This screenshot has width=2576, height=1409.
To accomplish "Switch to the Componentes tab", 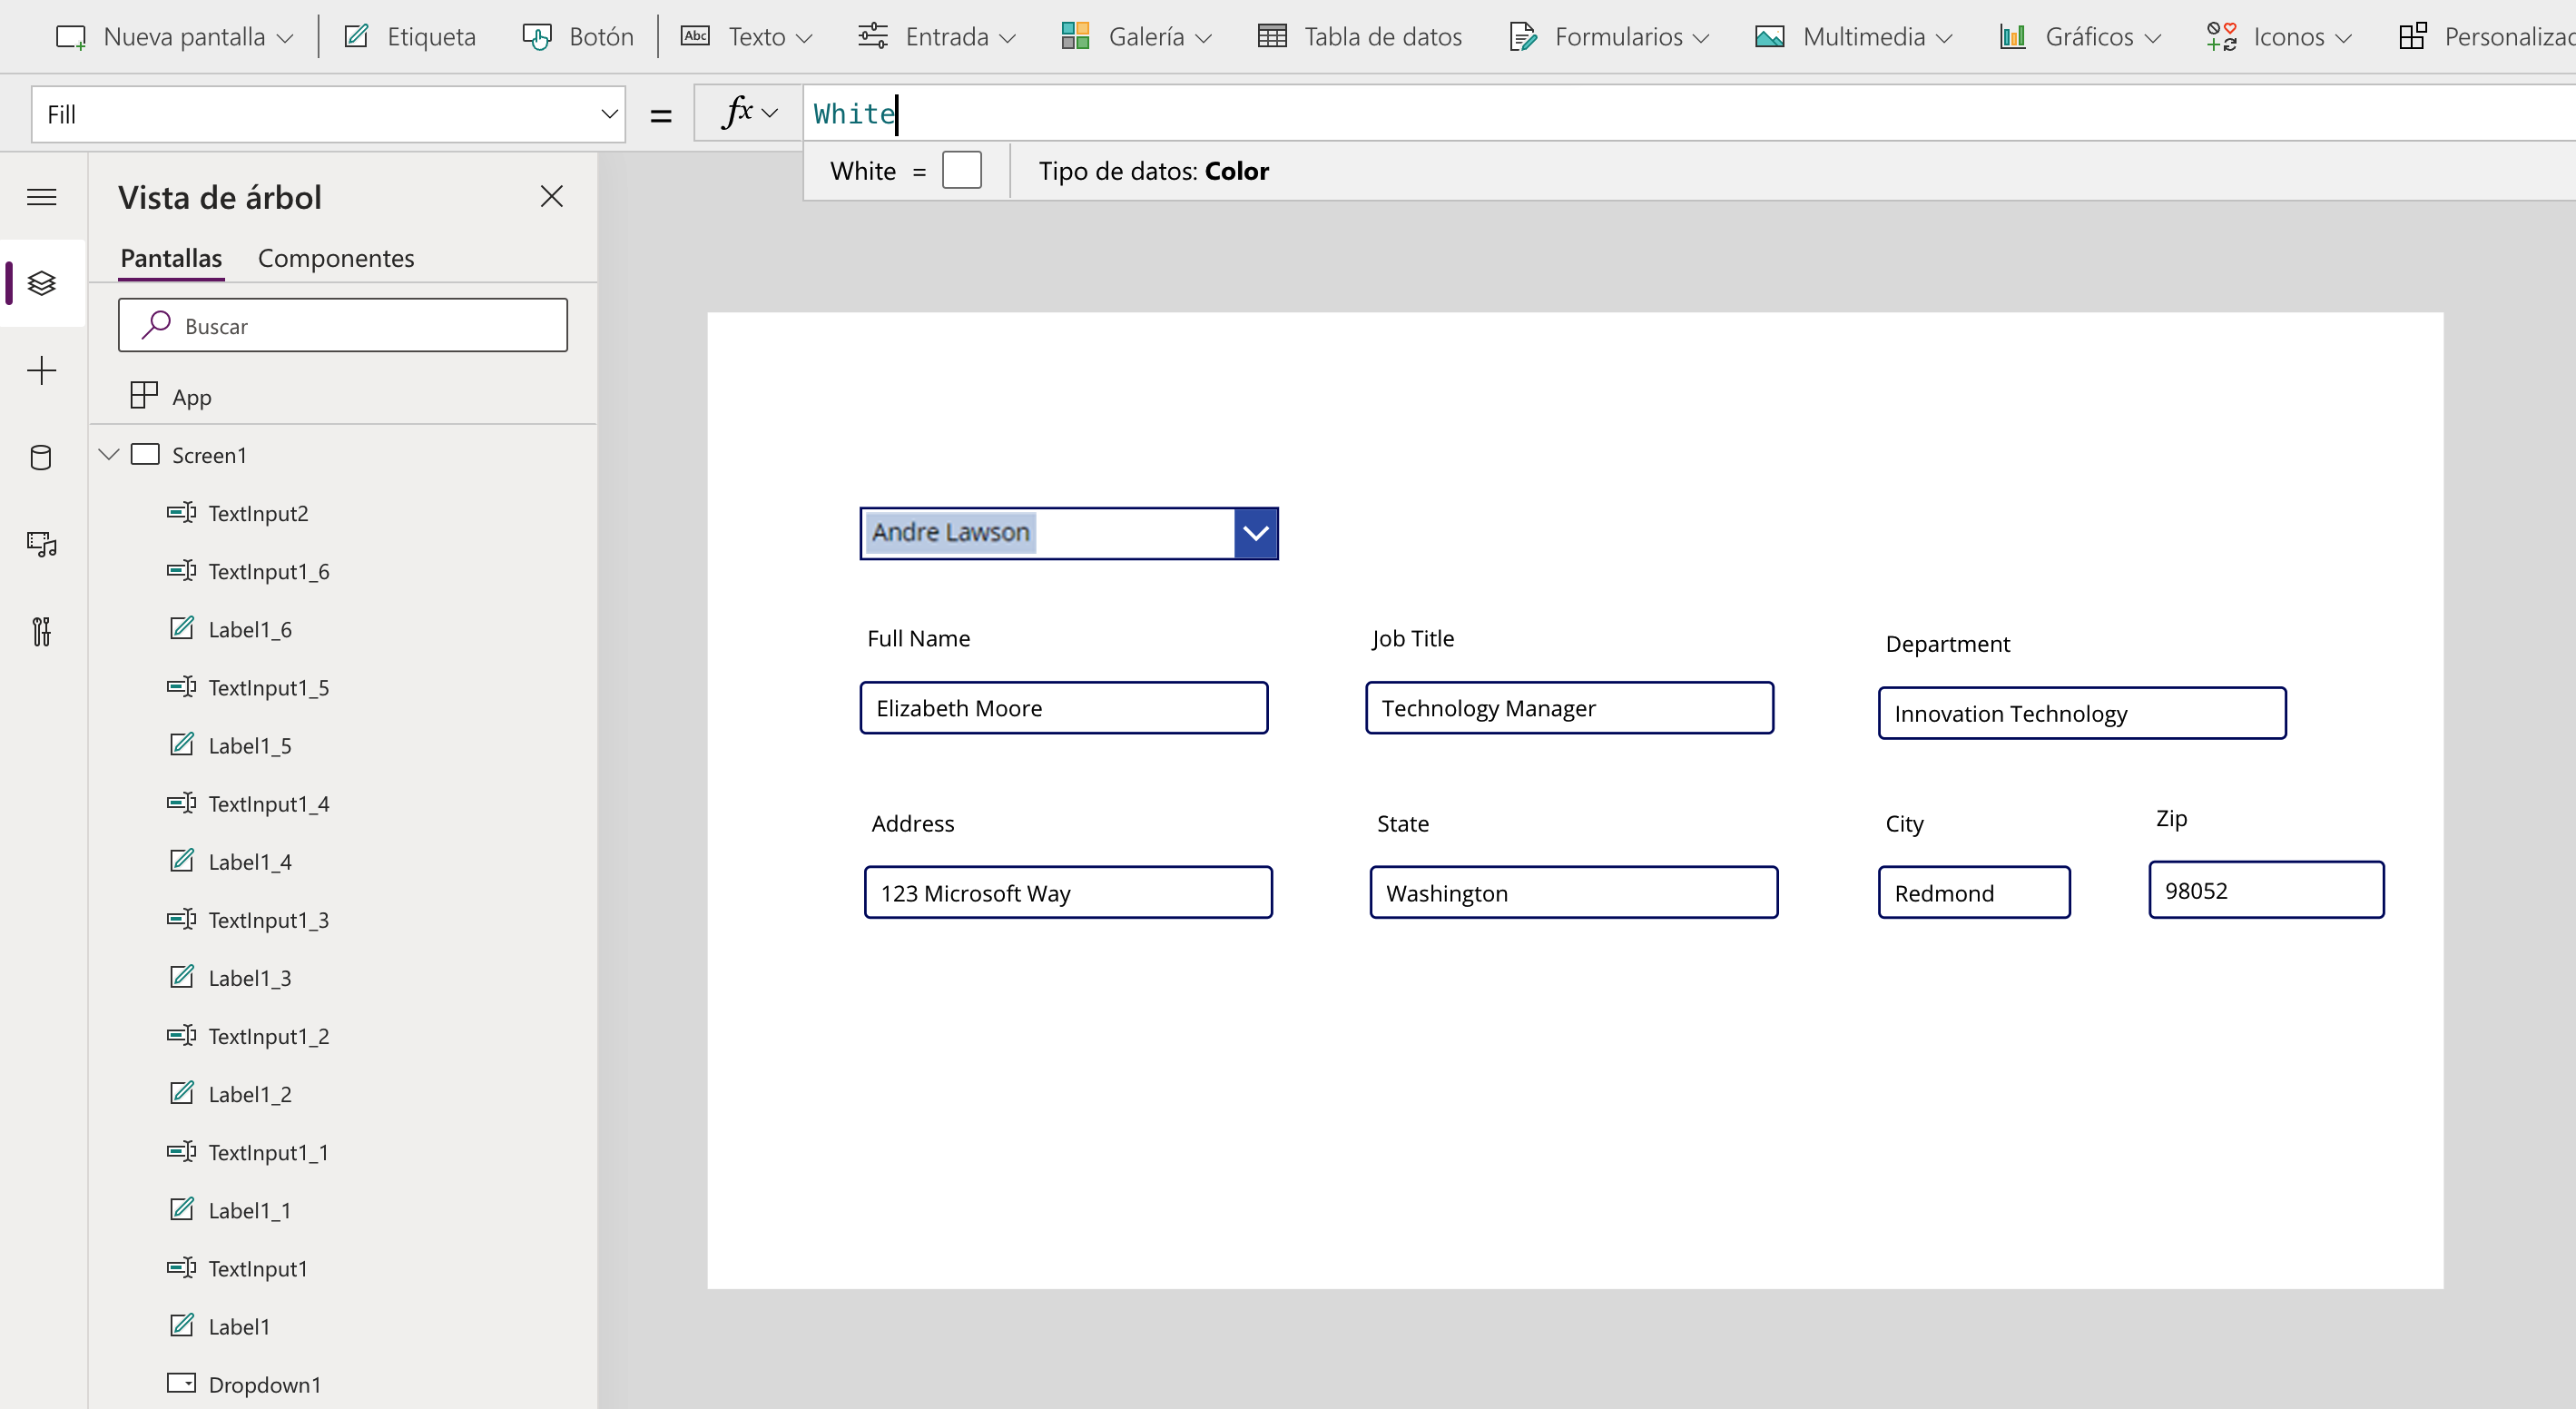I will click(335, 258).
